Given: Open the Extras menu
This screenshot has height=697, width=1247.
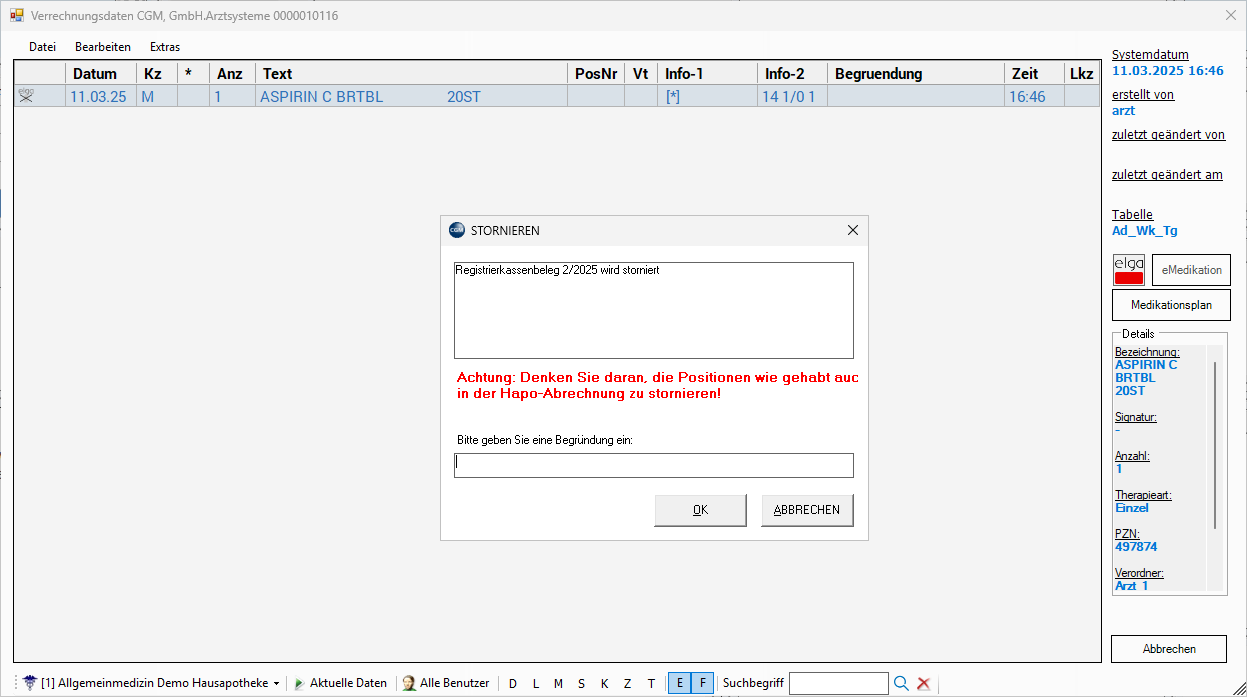Looking at the screenshot, I should (165, 47).
